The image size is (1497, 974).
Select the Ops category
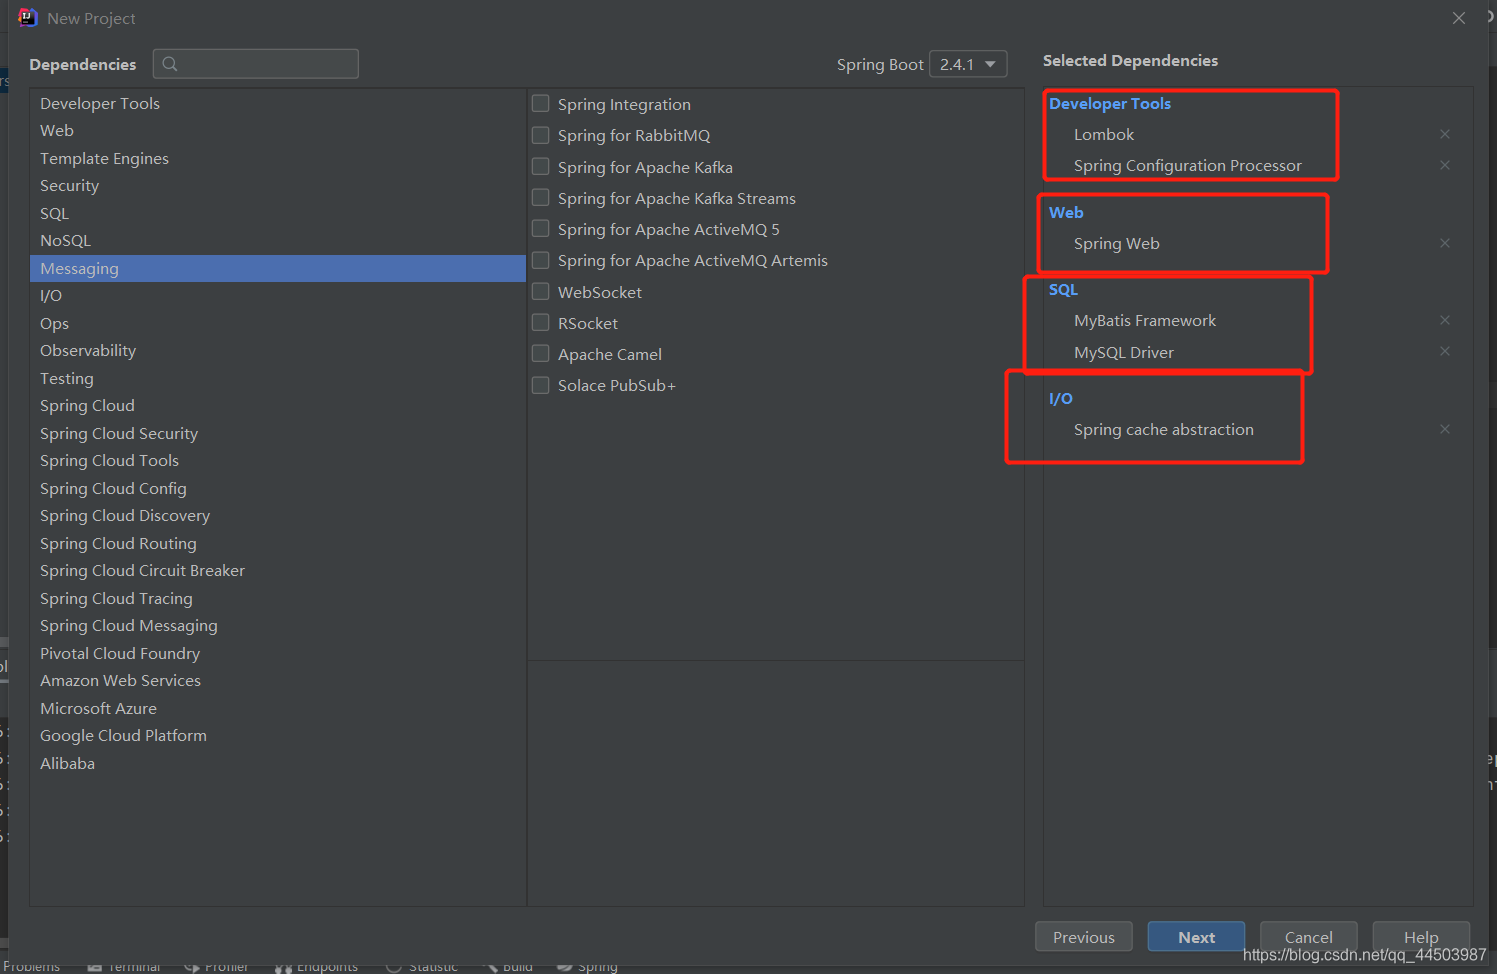[278, 323]
